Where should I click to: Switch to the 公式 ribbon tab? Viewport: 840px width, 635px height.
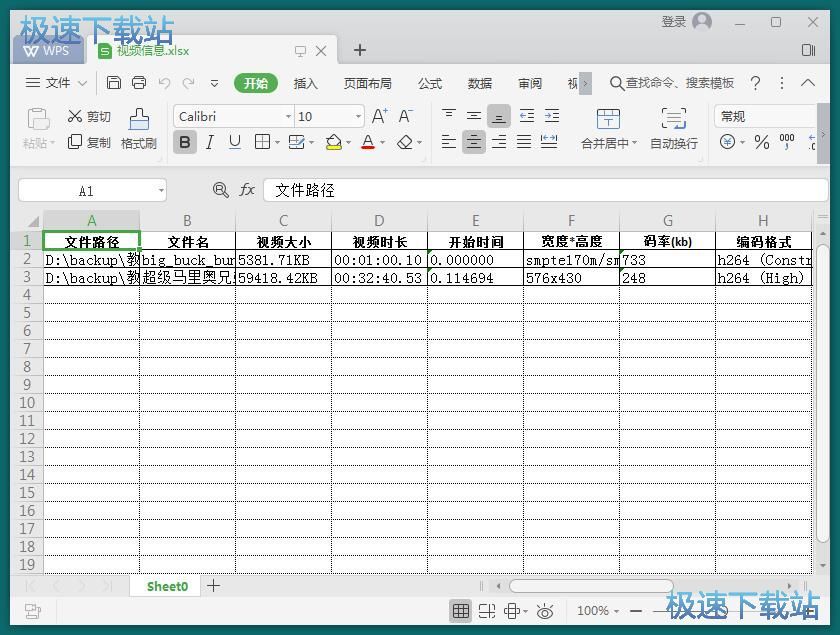point(430,83)
